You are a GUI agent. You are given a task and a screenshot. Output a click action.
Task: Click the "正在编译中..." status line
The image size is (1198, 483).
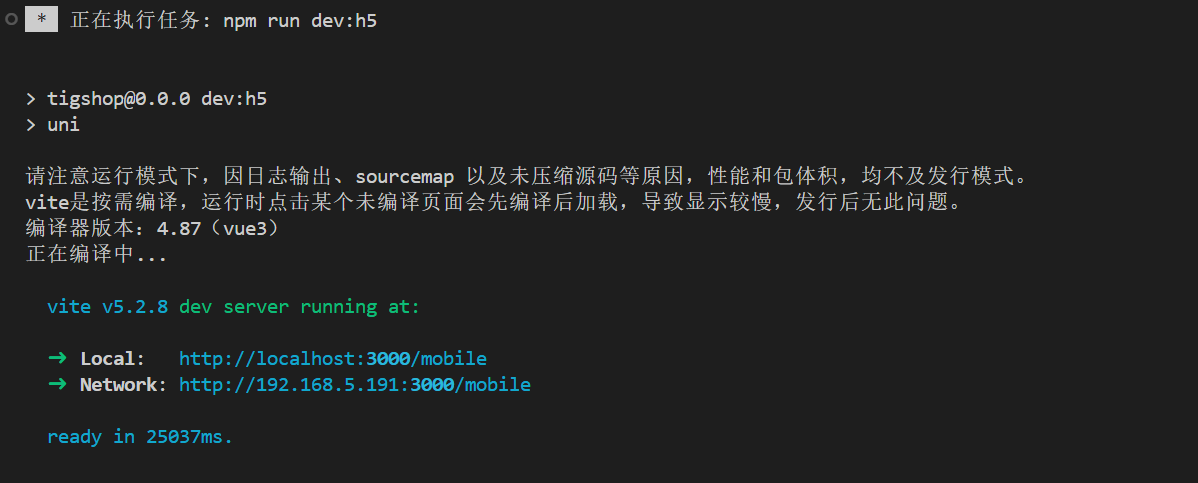(96, 255)
